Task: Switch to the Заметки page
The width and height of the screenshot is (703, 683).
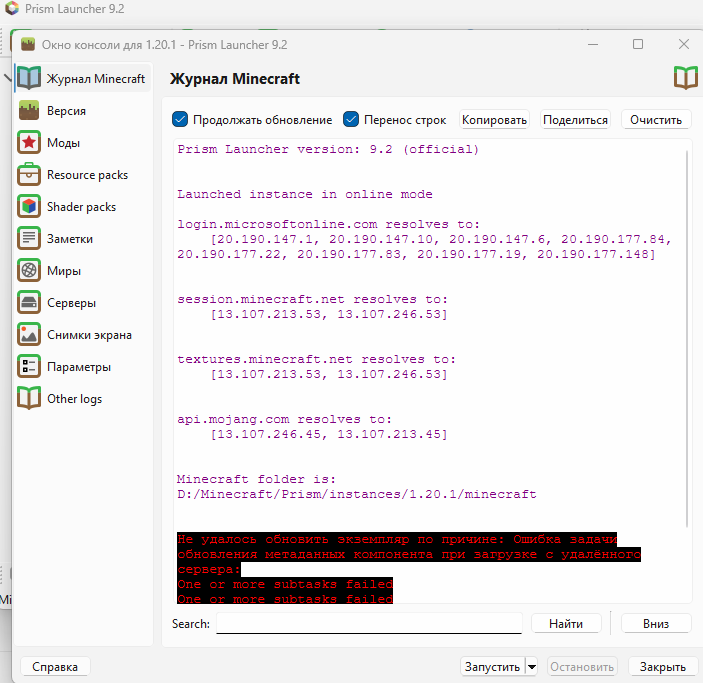Action: tap(83, 239)
